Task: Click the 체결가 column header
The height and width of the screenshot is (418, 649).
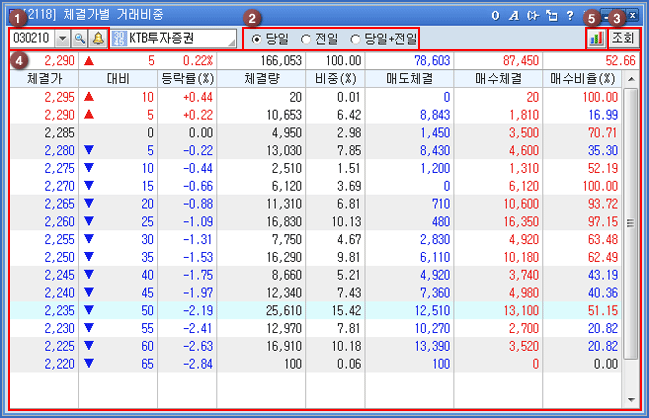Action: (43, 77)
